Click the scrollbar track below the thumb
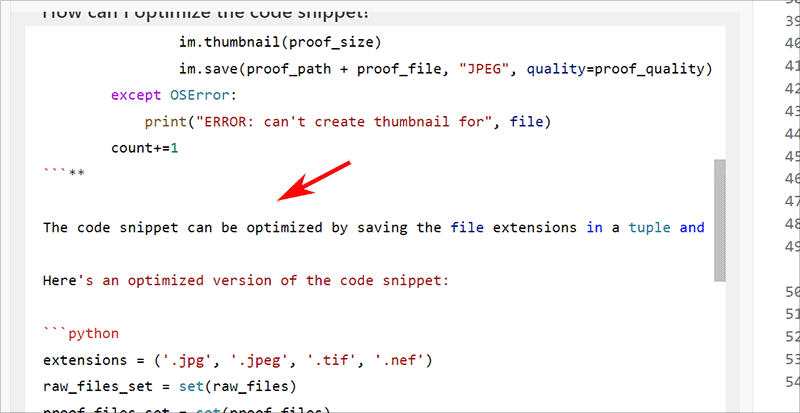 [x=718, y=340]
